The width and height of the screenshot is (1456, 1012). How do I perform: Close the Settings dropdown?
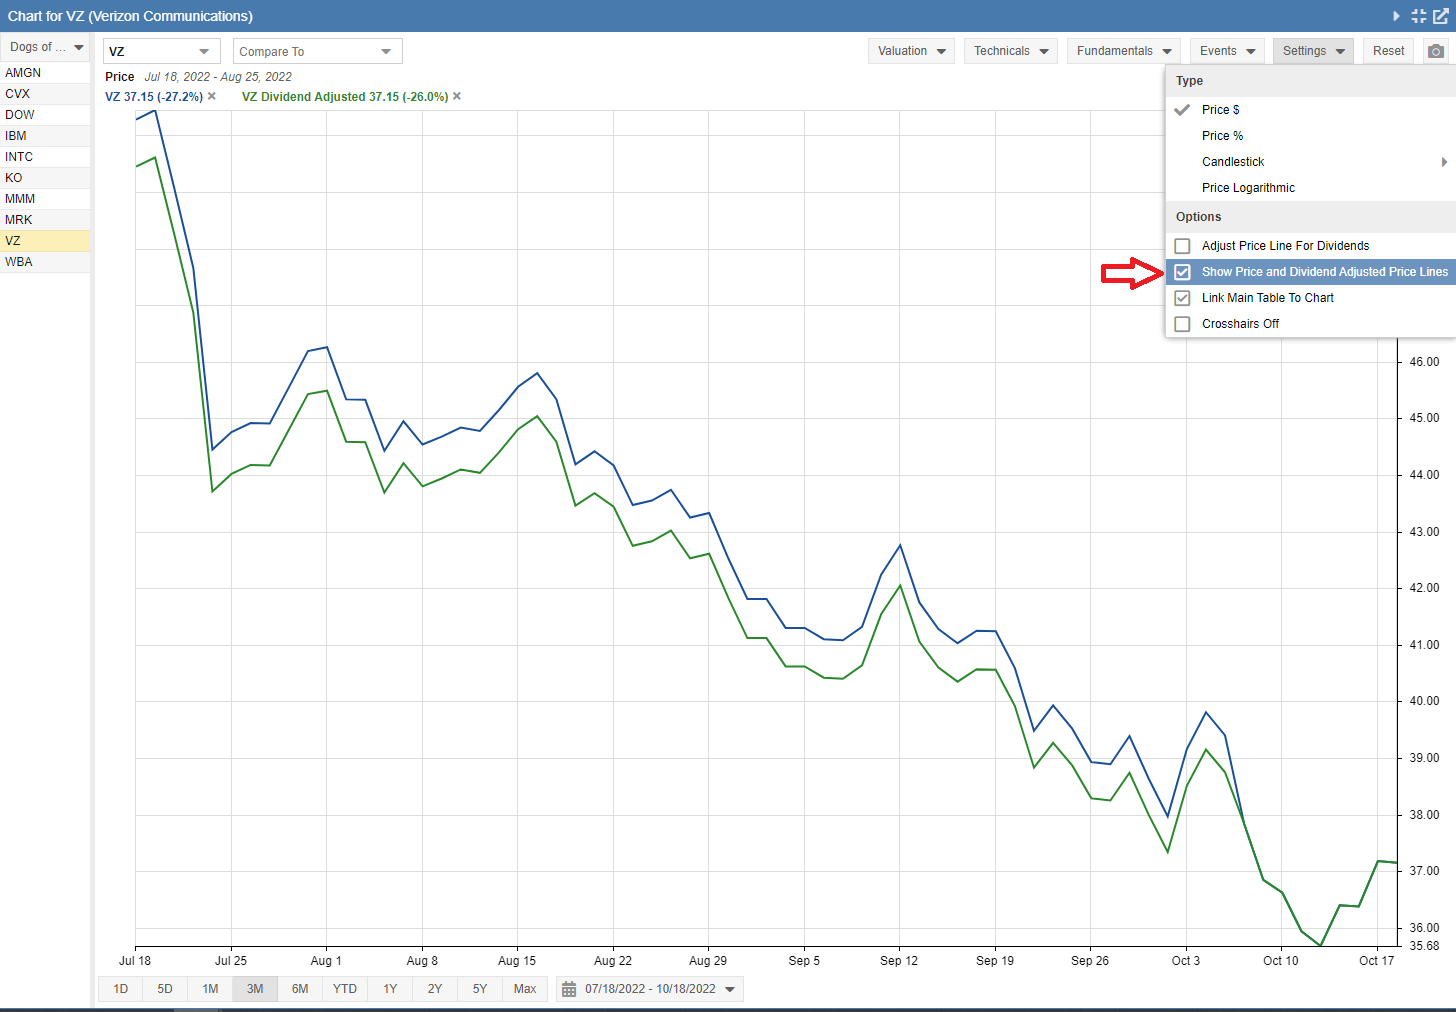click(1313, 51)
